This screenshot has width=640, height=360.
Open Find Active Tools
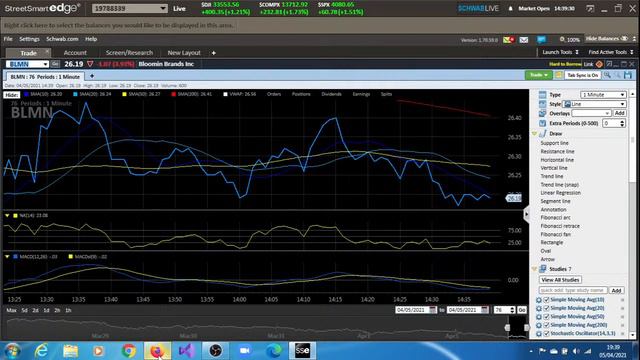[611, 52]
